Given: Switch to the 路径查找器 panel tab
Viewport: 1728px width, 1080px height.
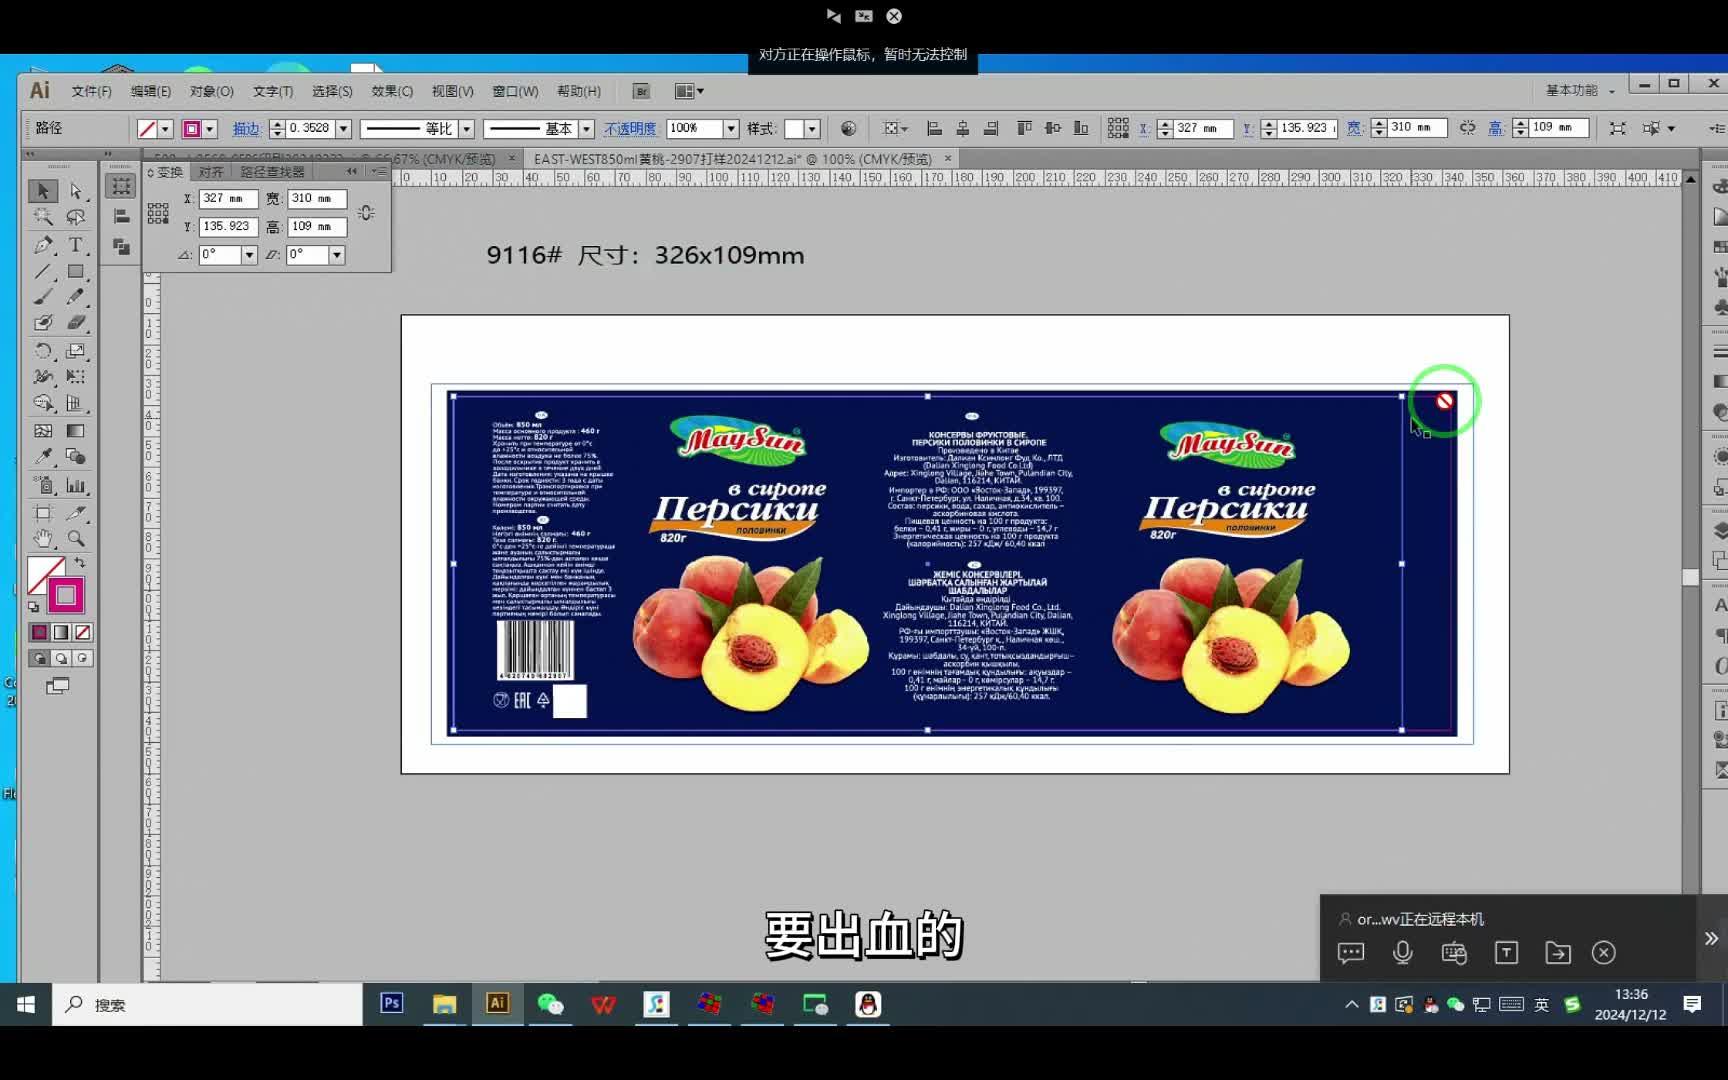Looking at the screenshot, I should point(273,172).
